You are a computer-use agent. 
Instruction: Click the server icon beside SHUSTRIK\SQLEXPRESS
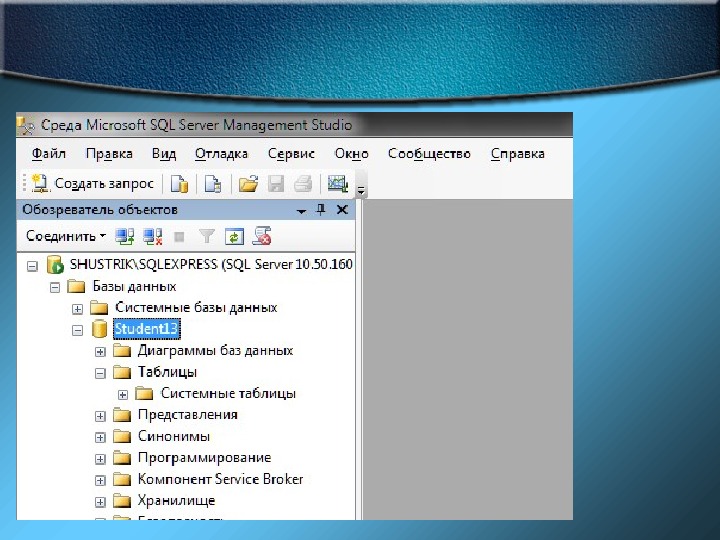pyautogui.click(x=56, y=265)
